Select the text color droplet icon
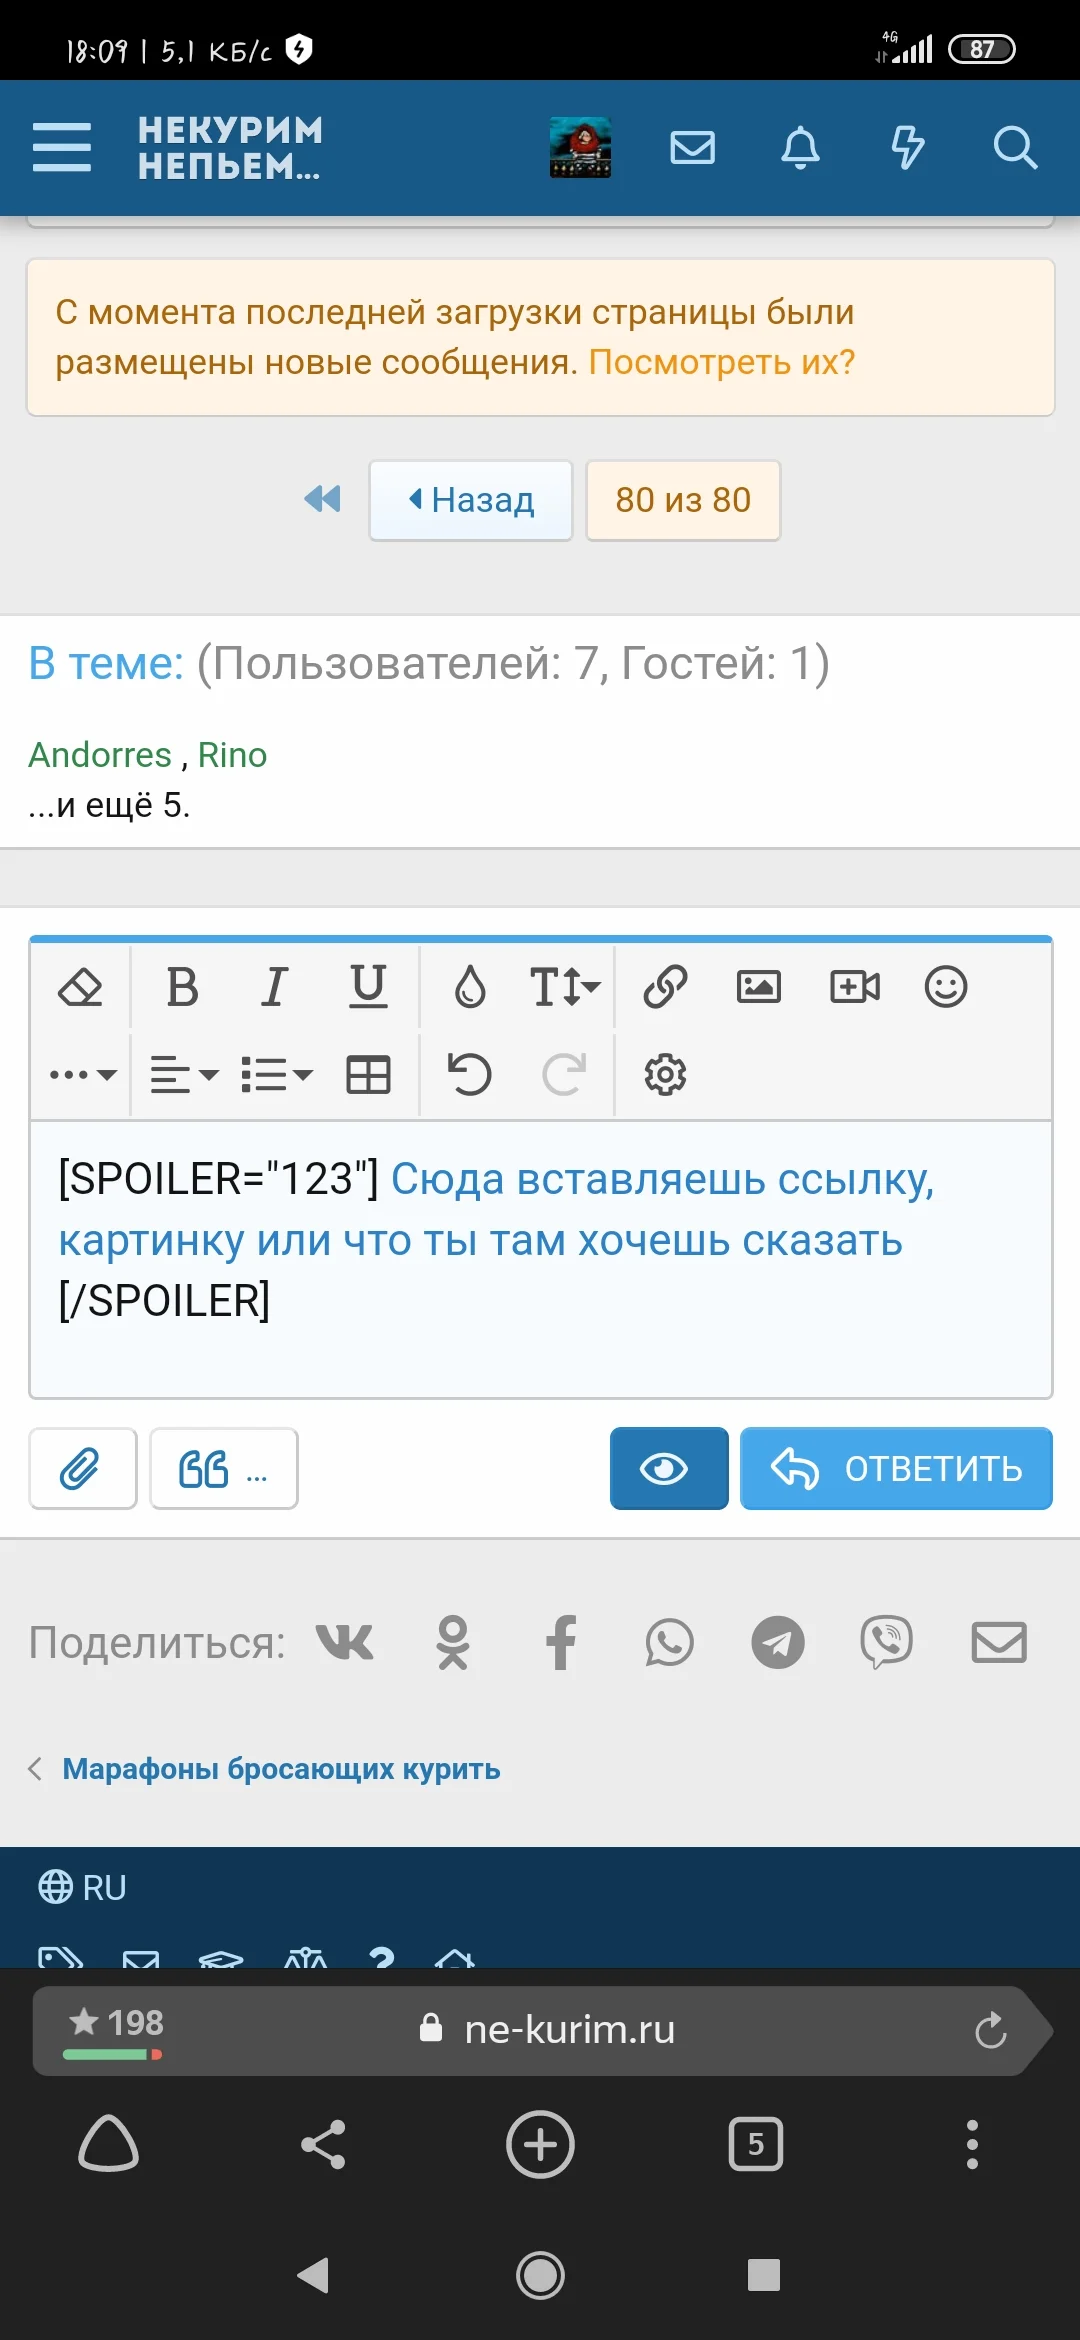Image resolution: width=1080 pixels, height=2340 pixels. 470,987
